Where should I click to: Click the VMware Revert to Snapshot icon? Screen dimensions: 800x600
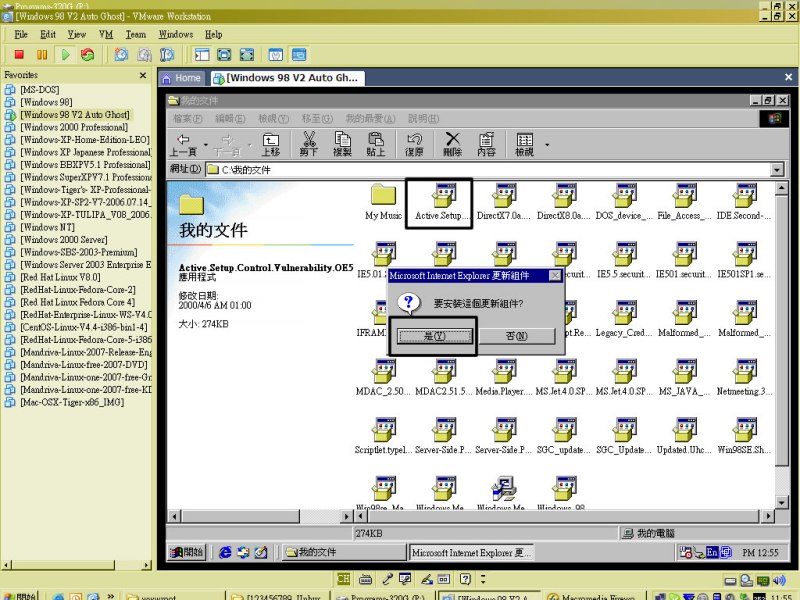[x=144, y=55]
